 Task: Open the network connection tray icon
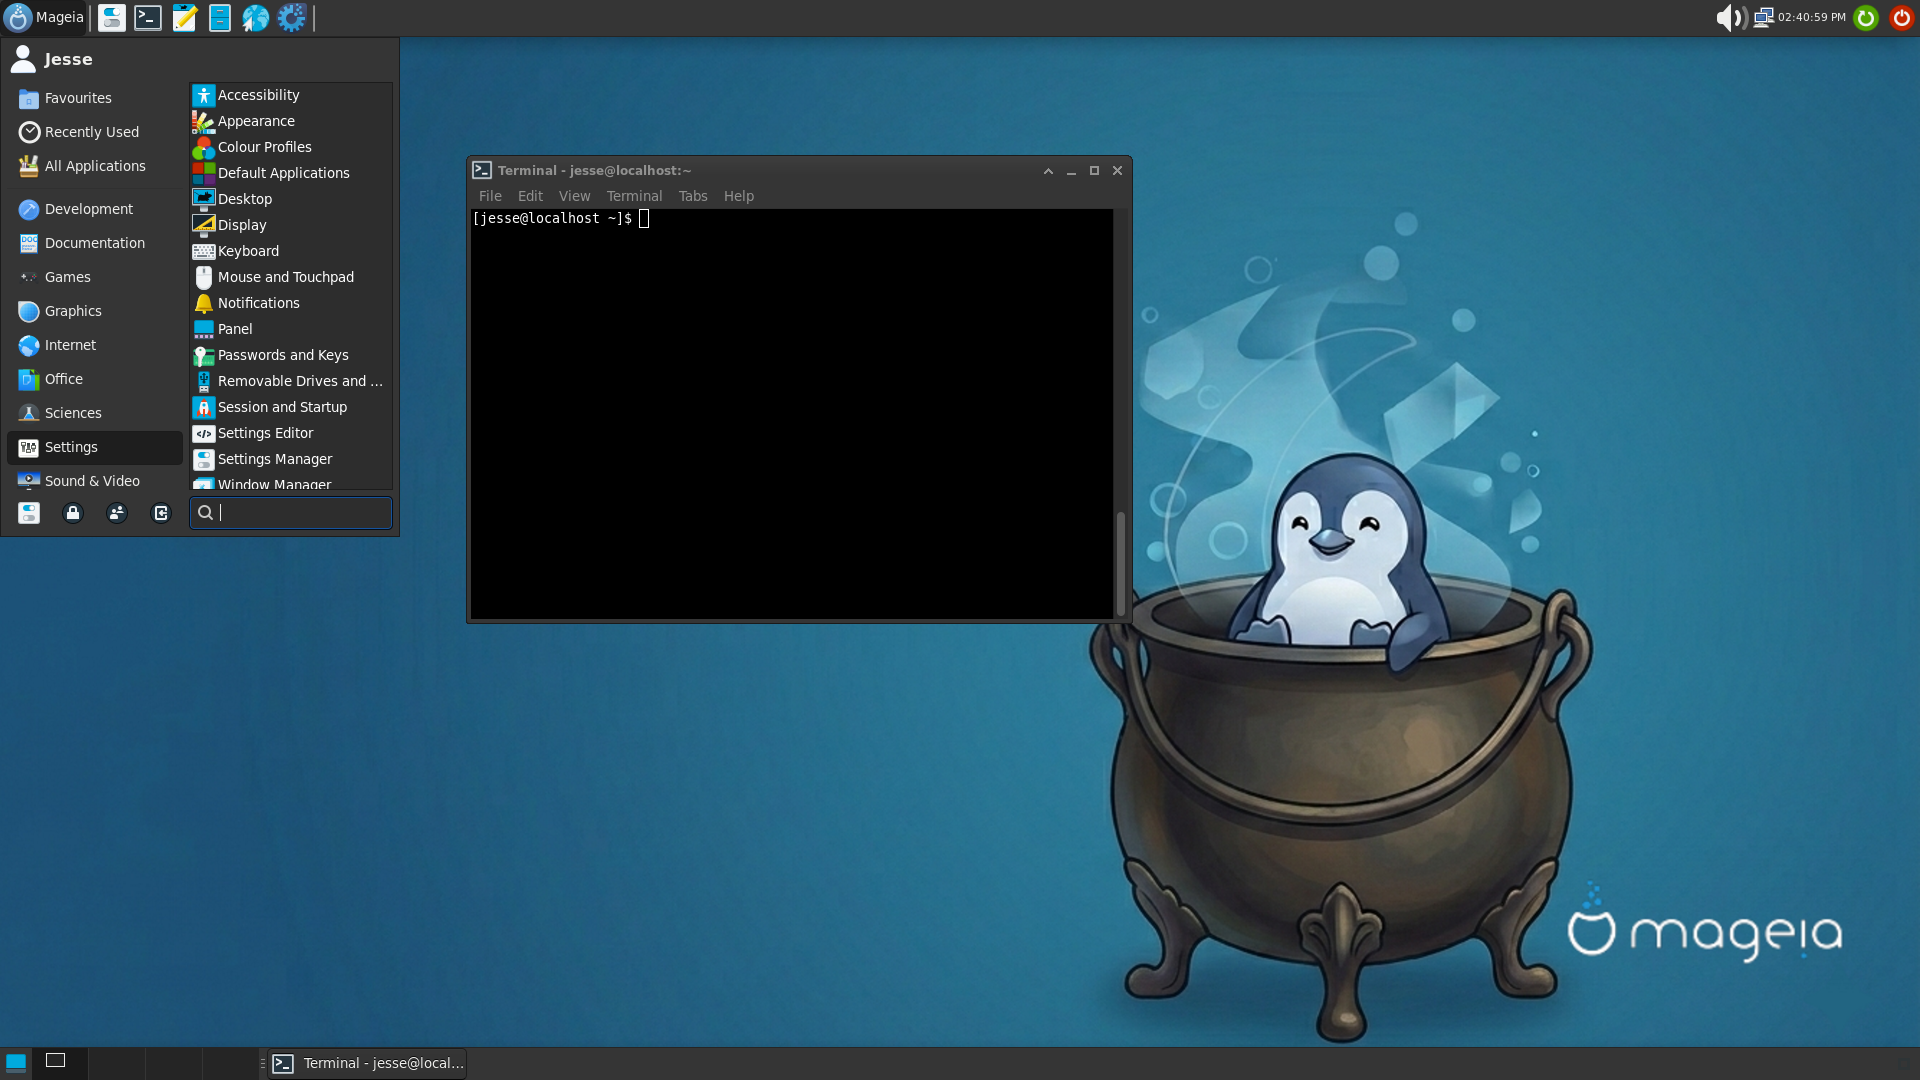1763,17
